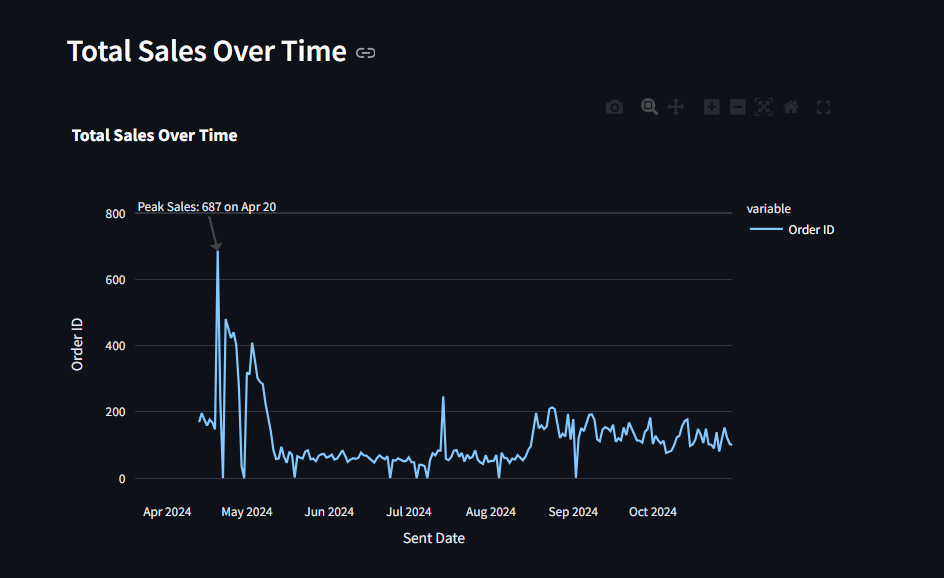Click the Autoscale icon

click(763, 107)
